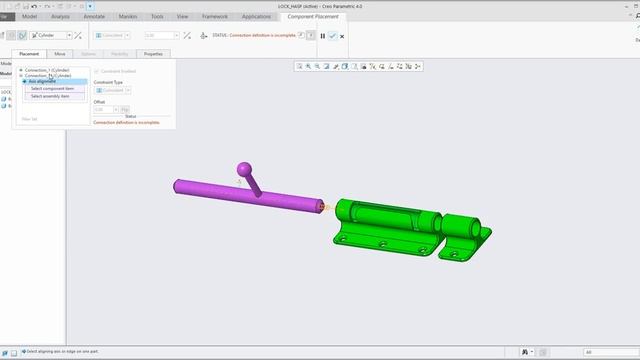This screenshot has width=640, height=360.
Task: Click the redo arrow in quick access toolbar
Action: [47, 7]
